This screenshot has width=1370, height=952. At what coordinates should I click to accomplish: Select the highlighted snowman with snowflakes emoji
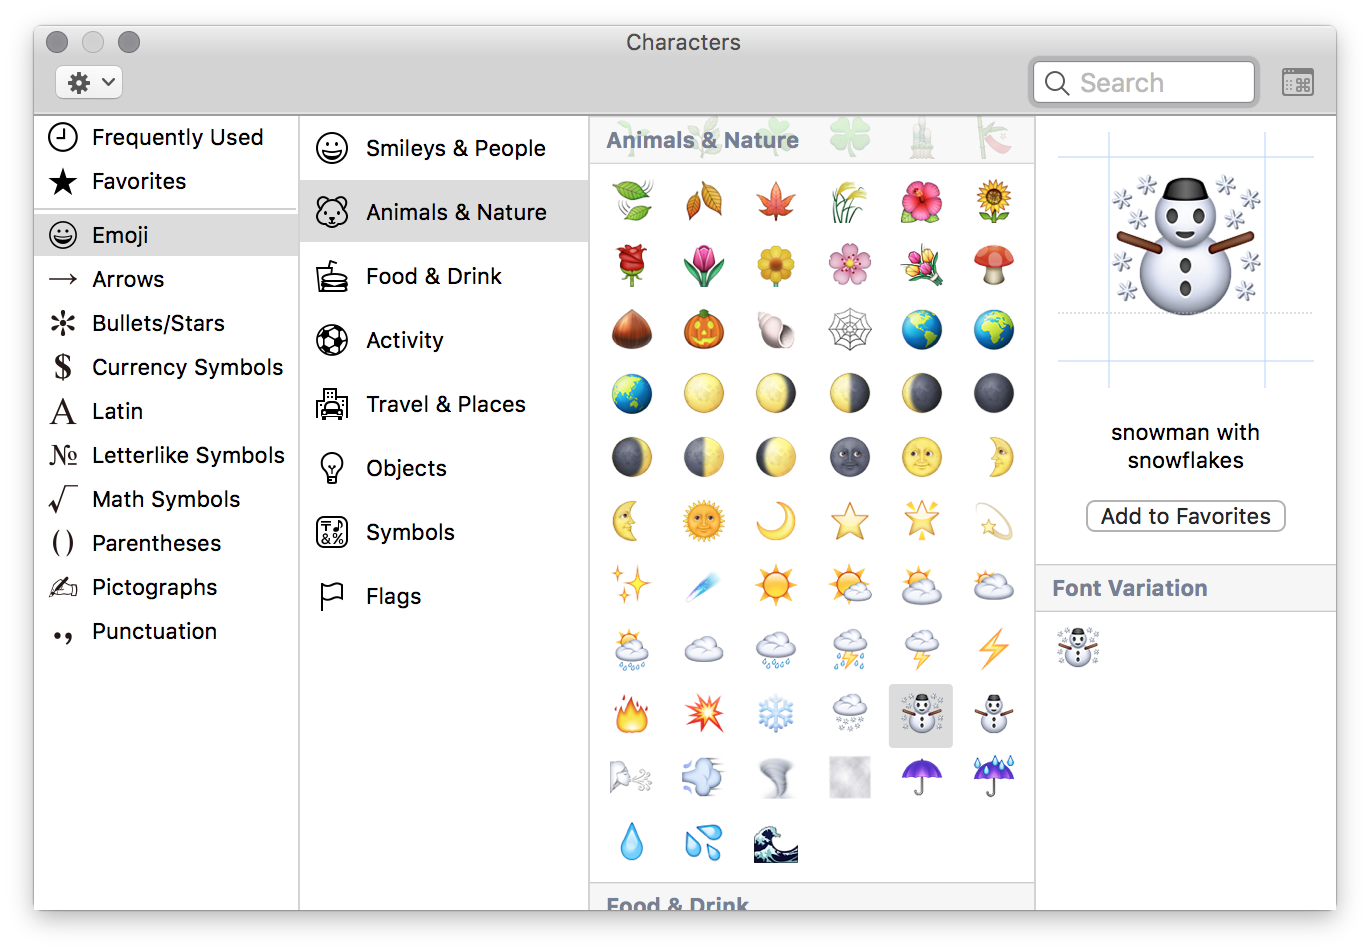tap(921, 715)
